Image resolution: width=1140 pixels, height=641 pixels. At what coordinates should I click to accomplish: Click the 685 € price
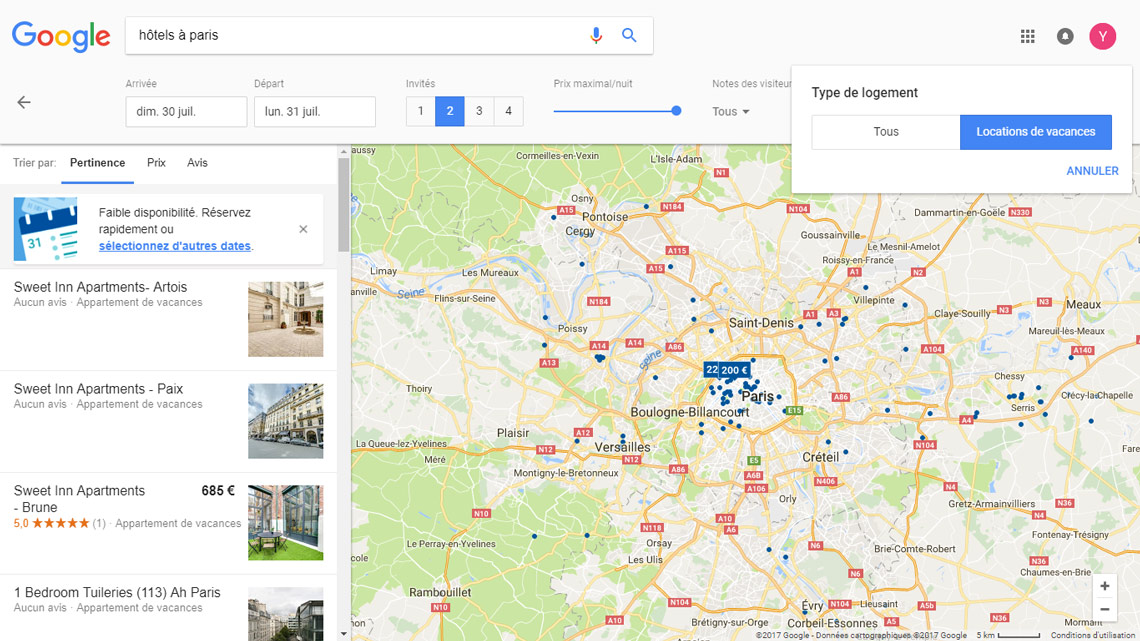click(x=218, y=491)
